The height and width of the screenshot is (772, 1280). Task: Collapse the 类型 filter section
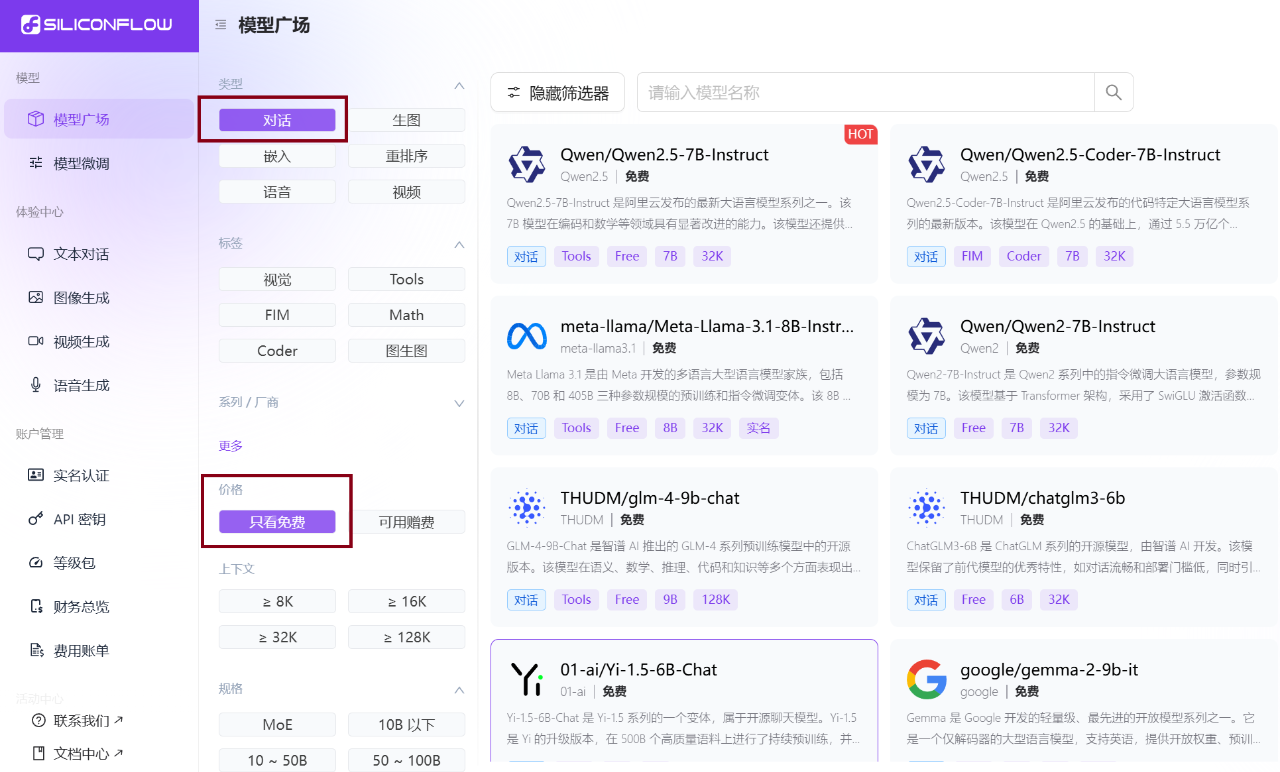click(x=459, y=85)
